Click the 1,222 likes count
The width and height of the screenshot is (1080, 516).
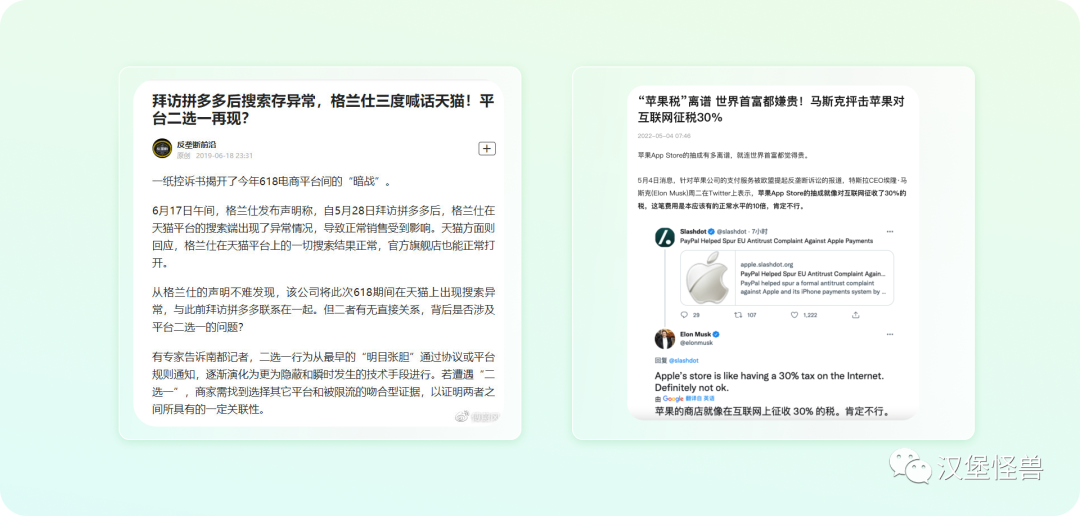(x=810, y=315)
